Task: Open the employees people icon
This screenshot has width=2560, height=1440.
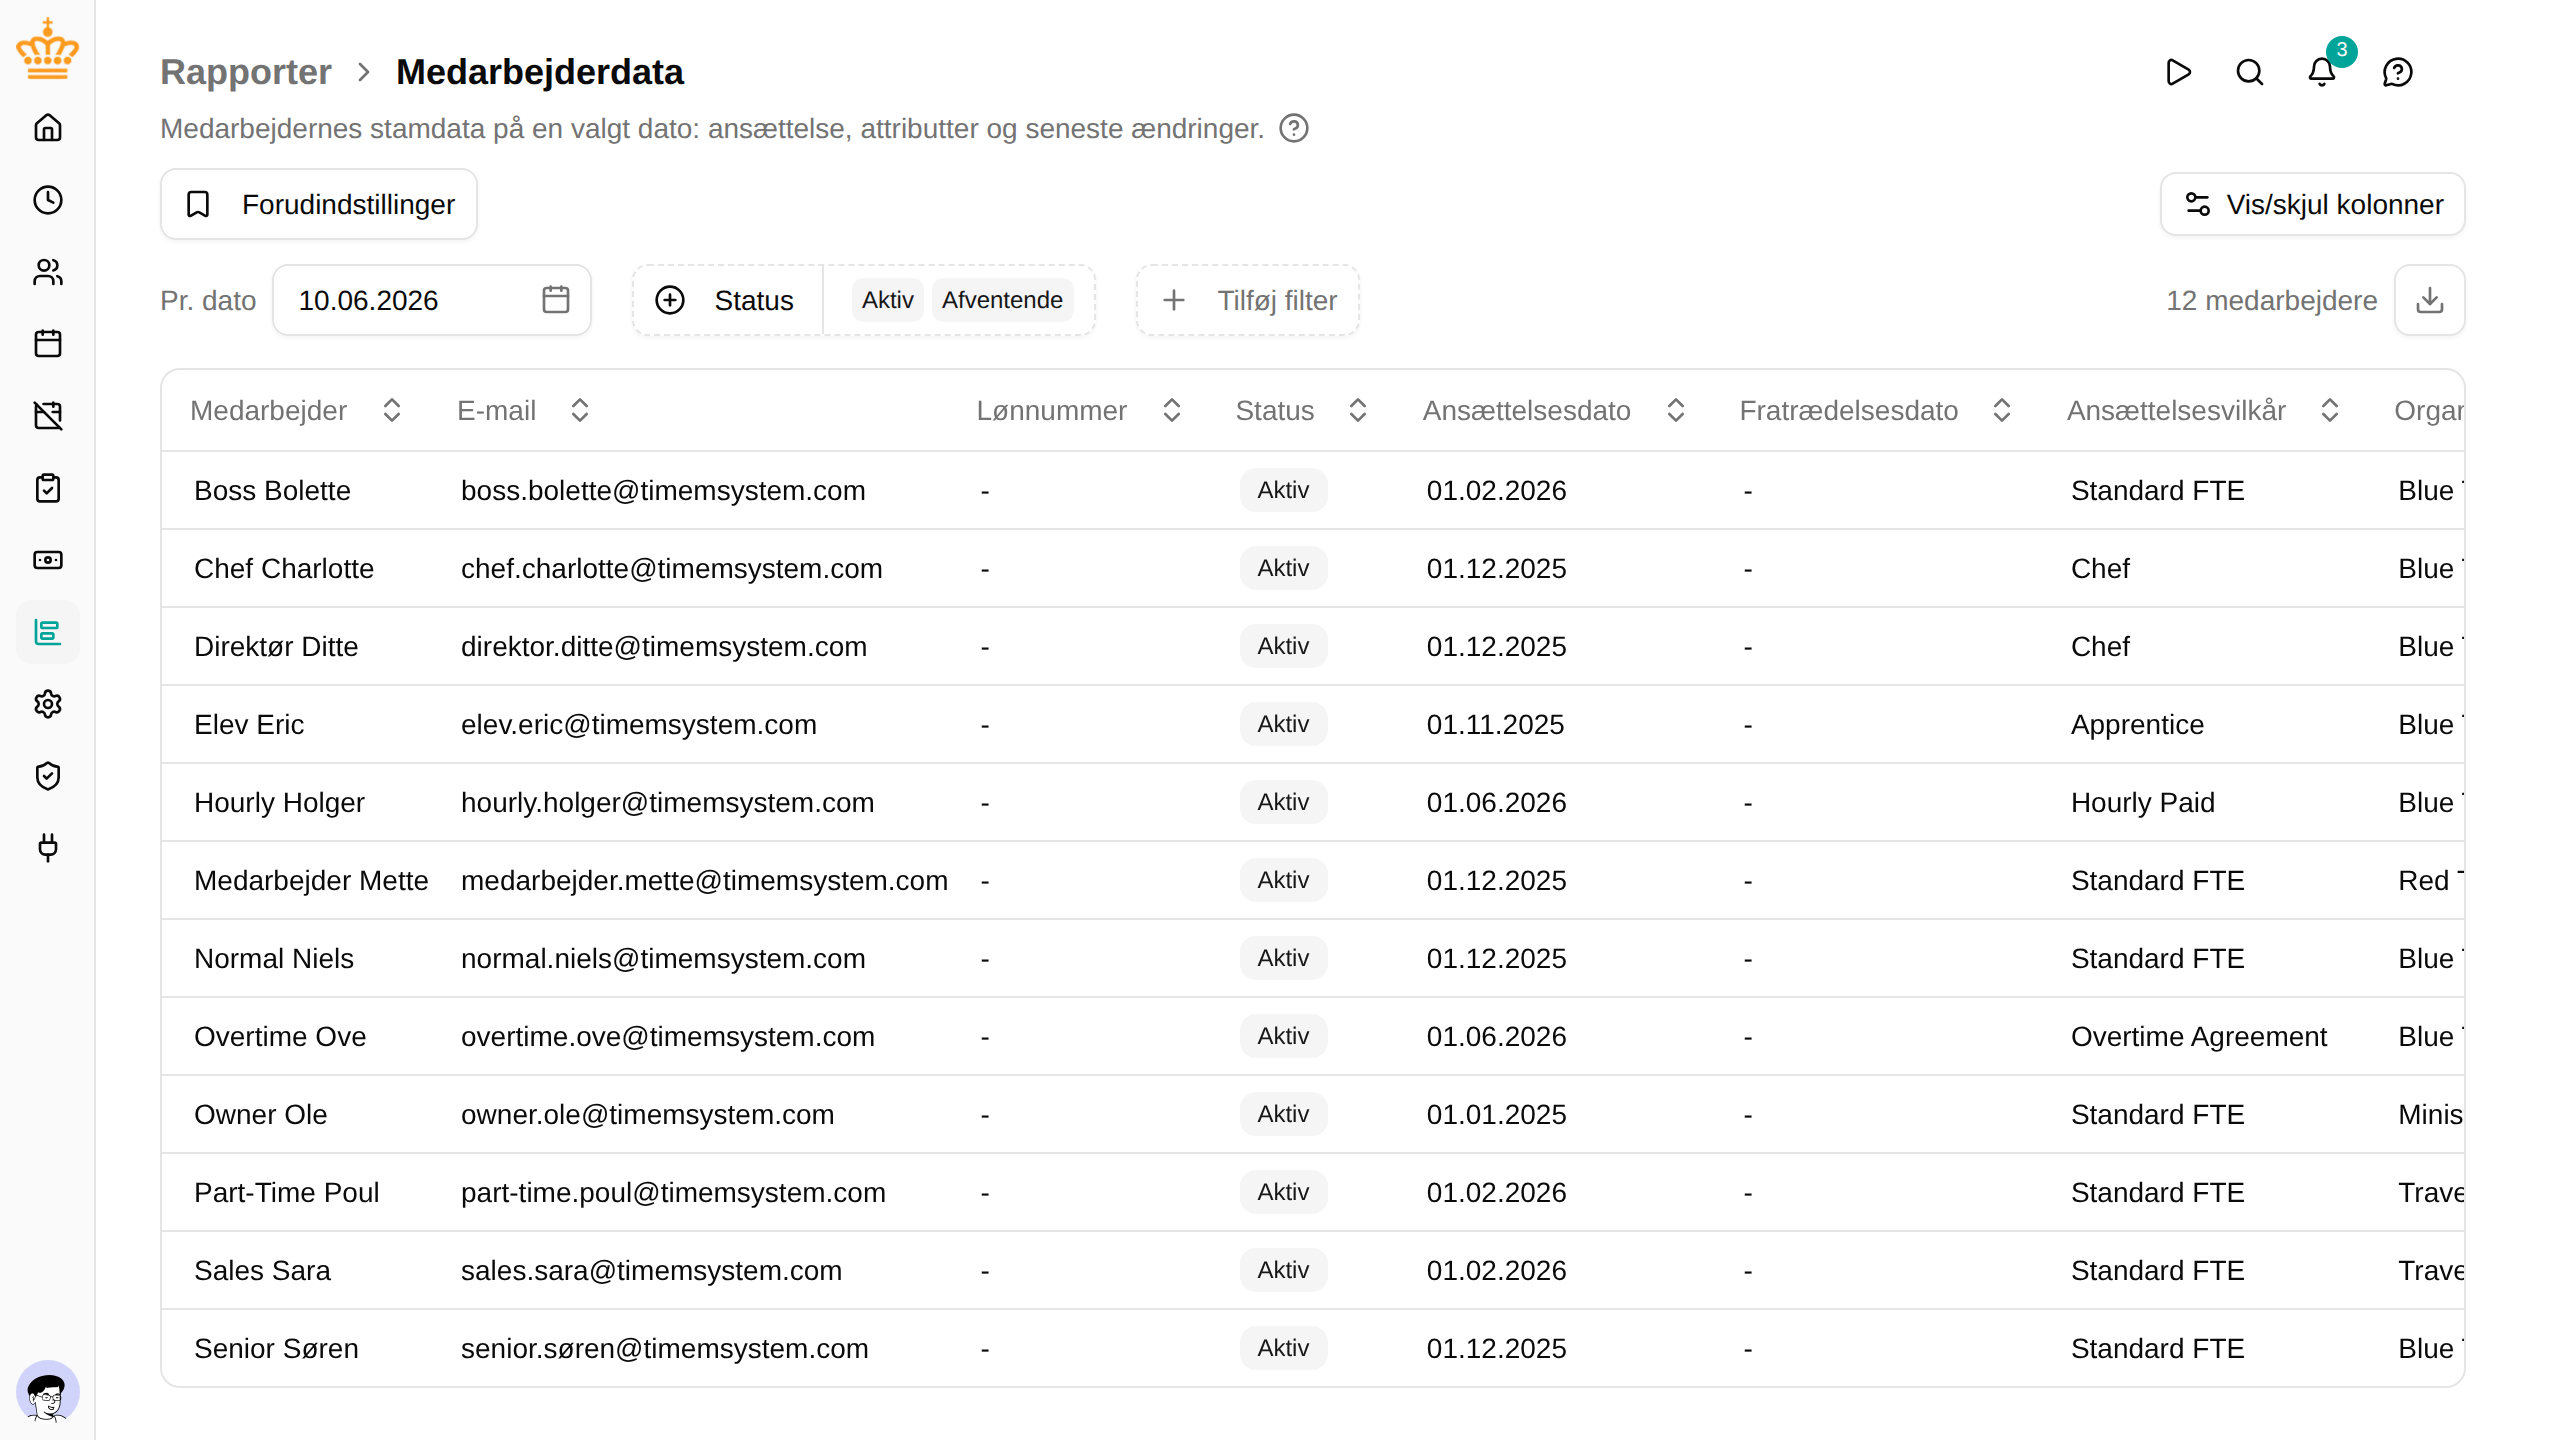Action: pyautogui.click(x=48, y=272)
